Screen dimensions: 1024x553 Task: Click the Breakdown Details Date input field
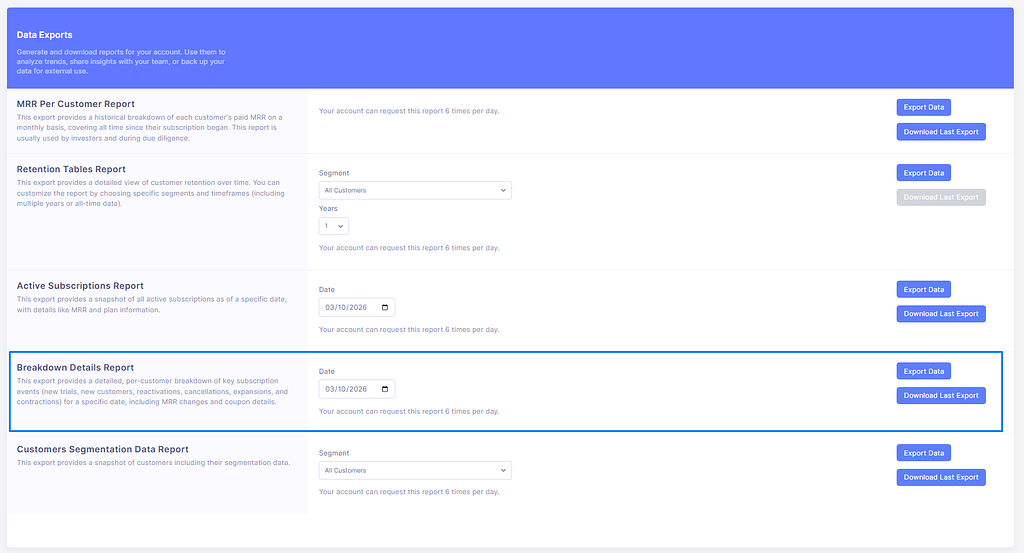coord(348,389)
